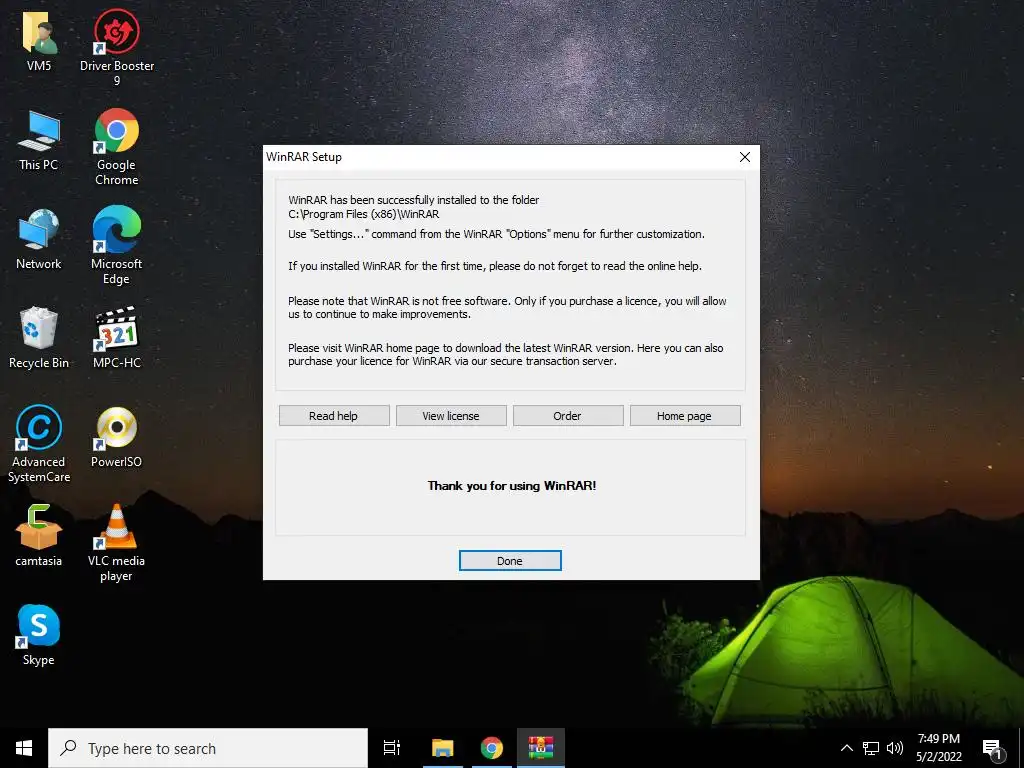Viewport: 1024px width, 768px height.
Task: Open the Read help button
Action: coord(334,415)
